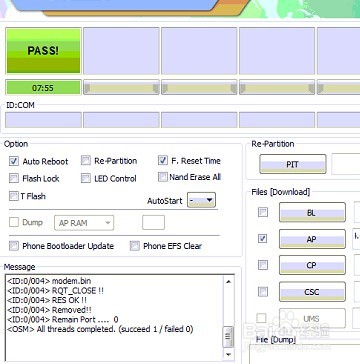Enable T Flash checkbox
The image size is (360, 364).
(14, 196)
